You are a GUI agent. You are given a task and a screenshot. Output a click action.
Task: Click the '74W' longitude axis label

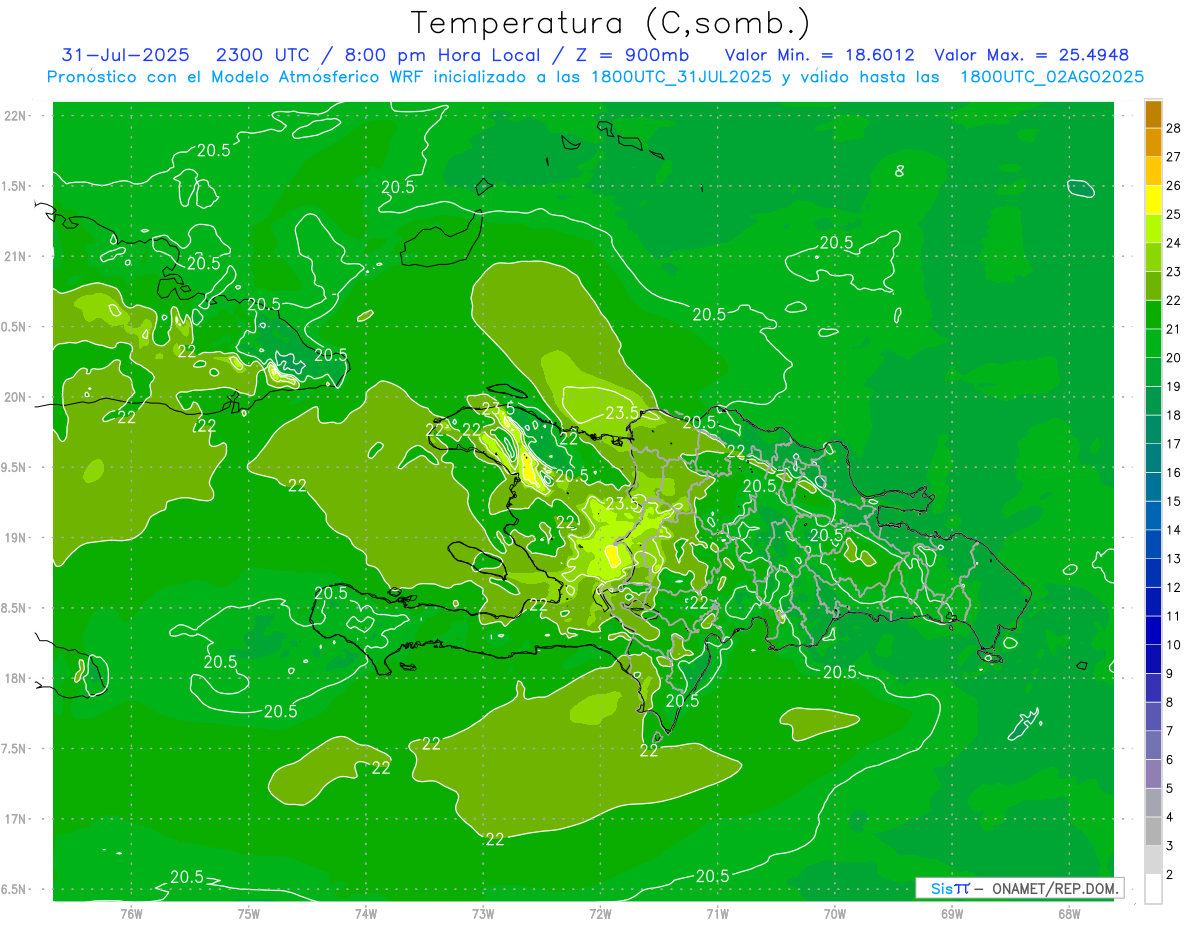click(365, 914)
